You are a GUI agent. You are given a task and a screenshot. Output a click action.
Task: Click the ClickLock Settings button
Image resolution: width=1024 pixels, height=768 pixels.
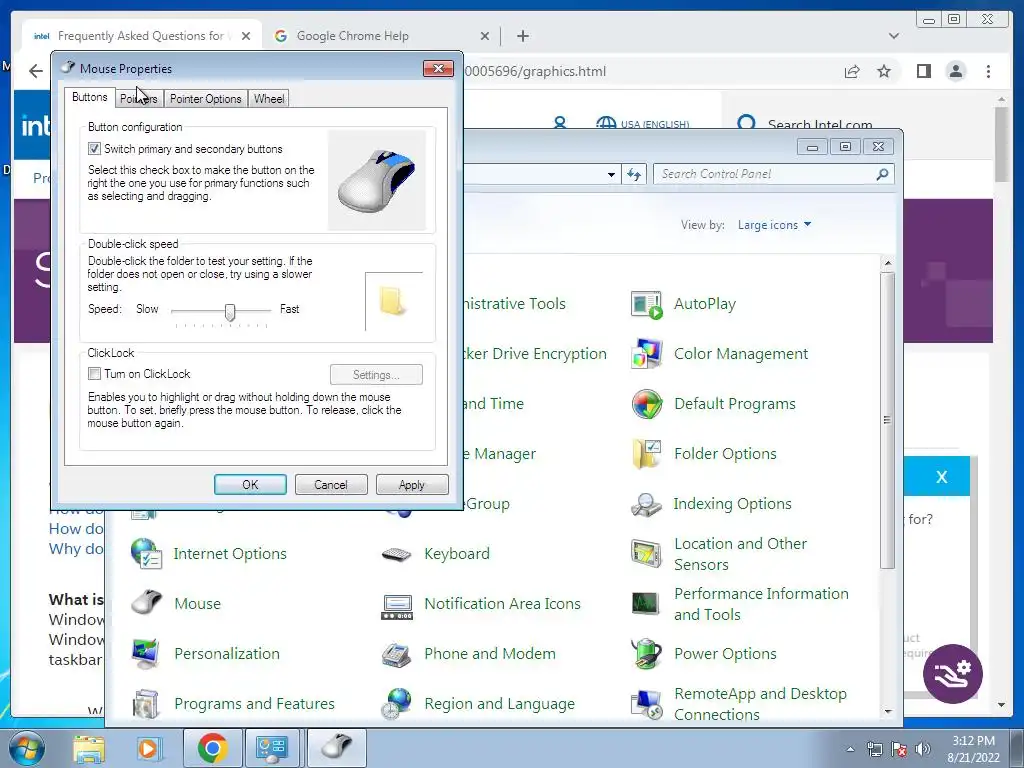click(x=376, y=375)
